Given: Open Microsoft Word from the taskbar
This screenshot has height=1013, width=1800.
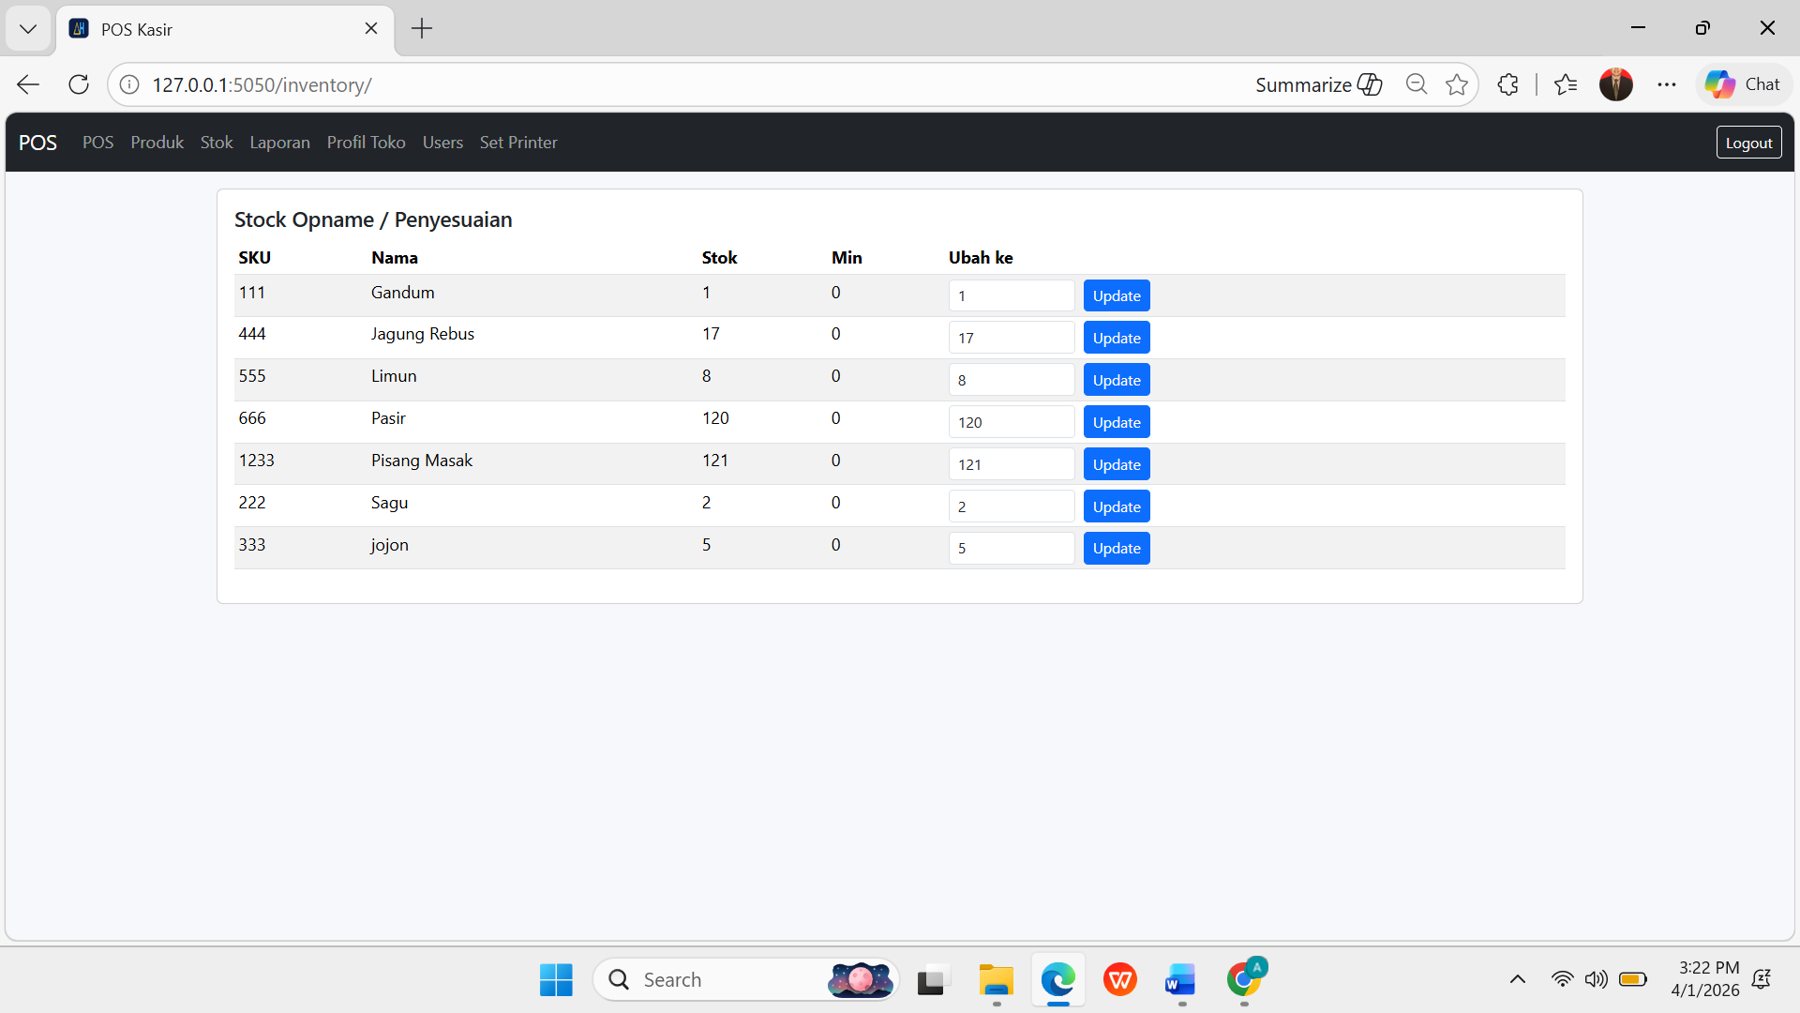Looking at the screenshot, I should coord(1180,980).
